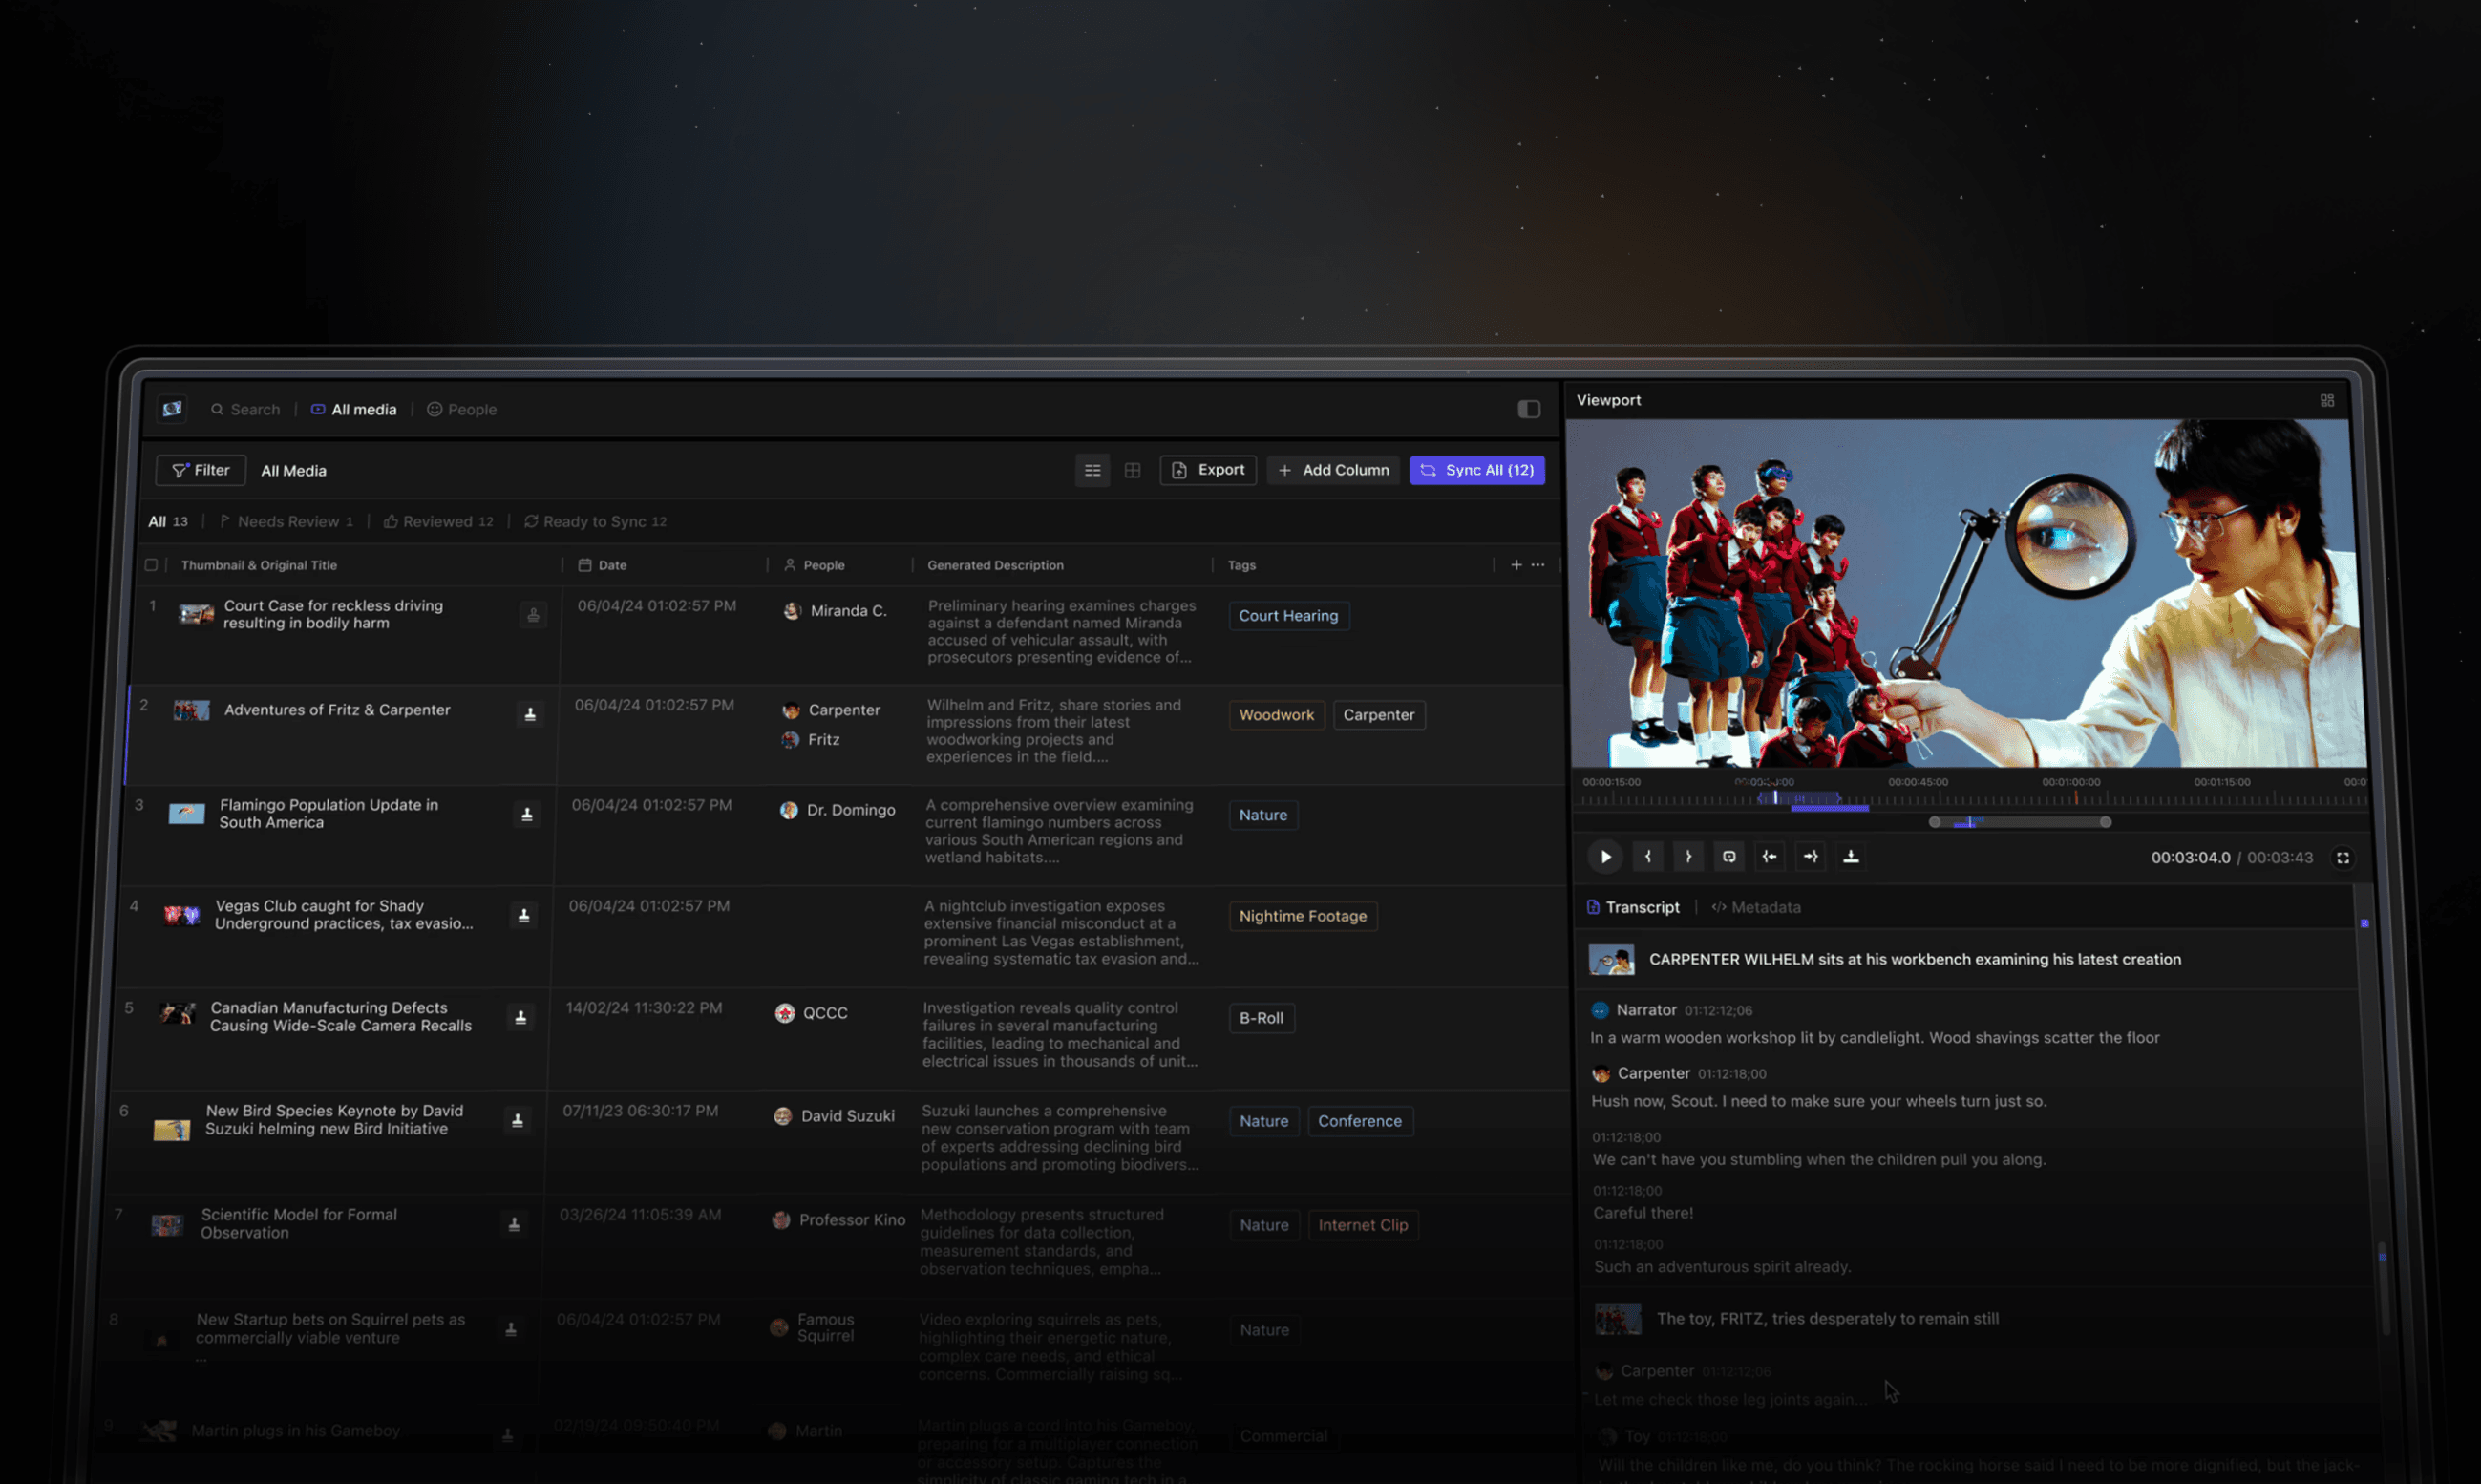Set the out point bracket marker
Image resolution: width=2481 pixels, height=1484 pixels.
(x=1689, y=857)
